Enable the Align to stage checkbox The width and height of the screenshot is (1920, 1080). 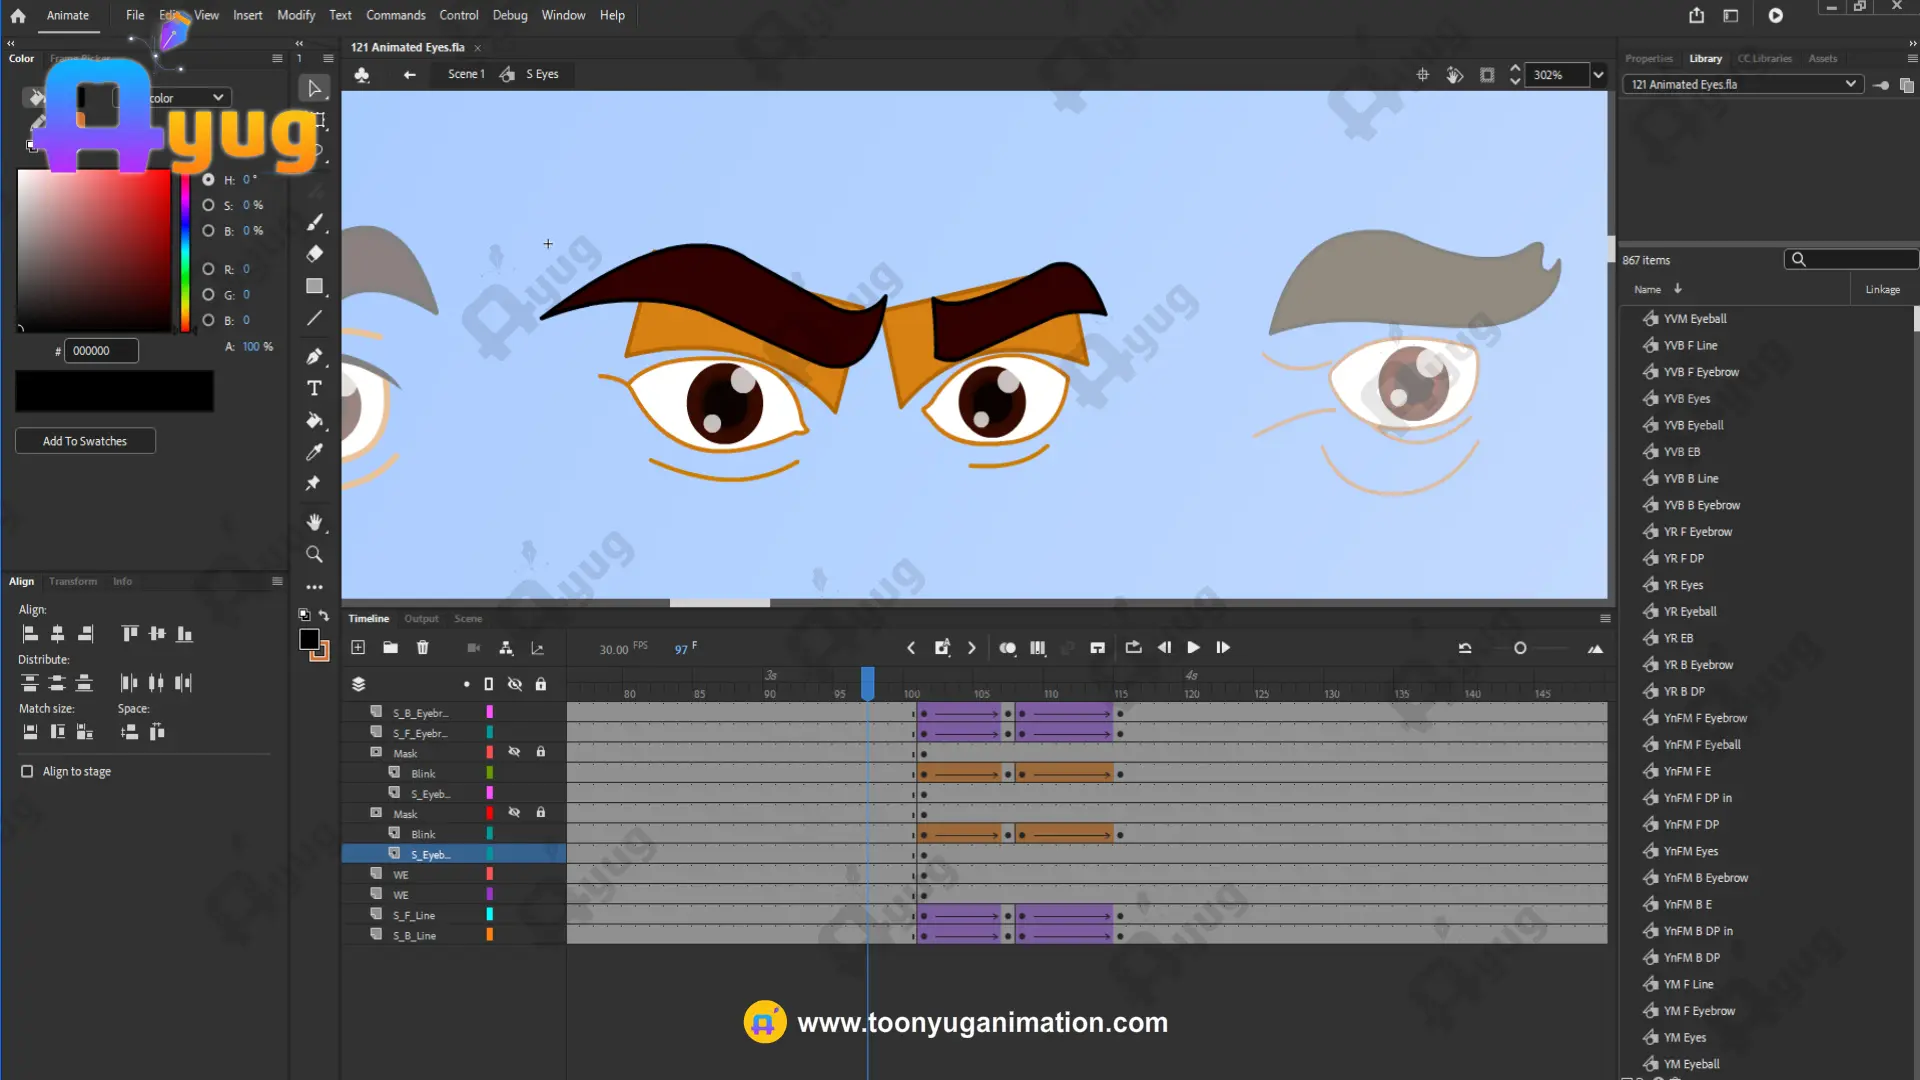click(27, 771)
